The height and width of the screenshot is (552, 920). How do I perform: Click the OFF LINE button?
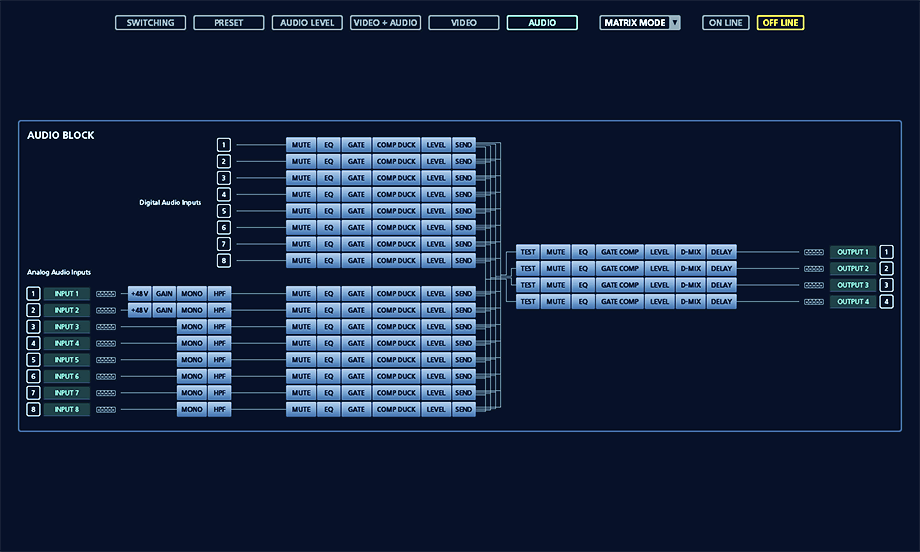click(x=780, y=23)
